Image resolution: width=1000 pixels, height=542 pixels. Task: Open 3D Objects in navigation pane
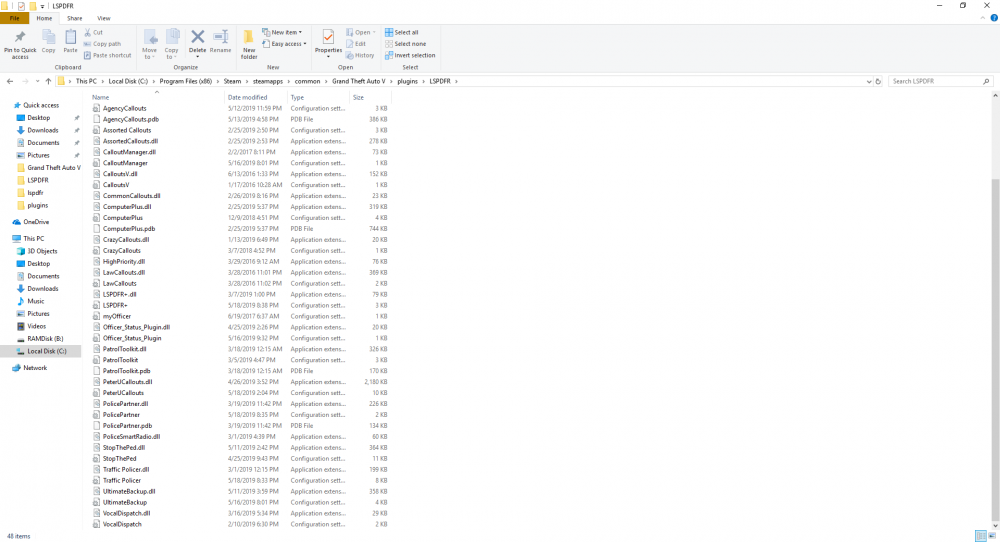coord(42,251)
